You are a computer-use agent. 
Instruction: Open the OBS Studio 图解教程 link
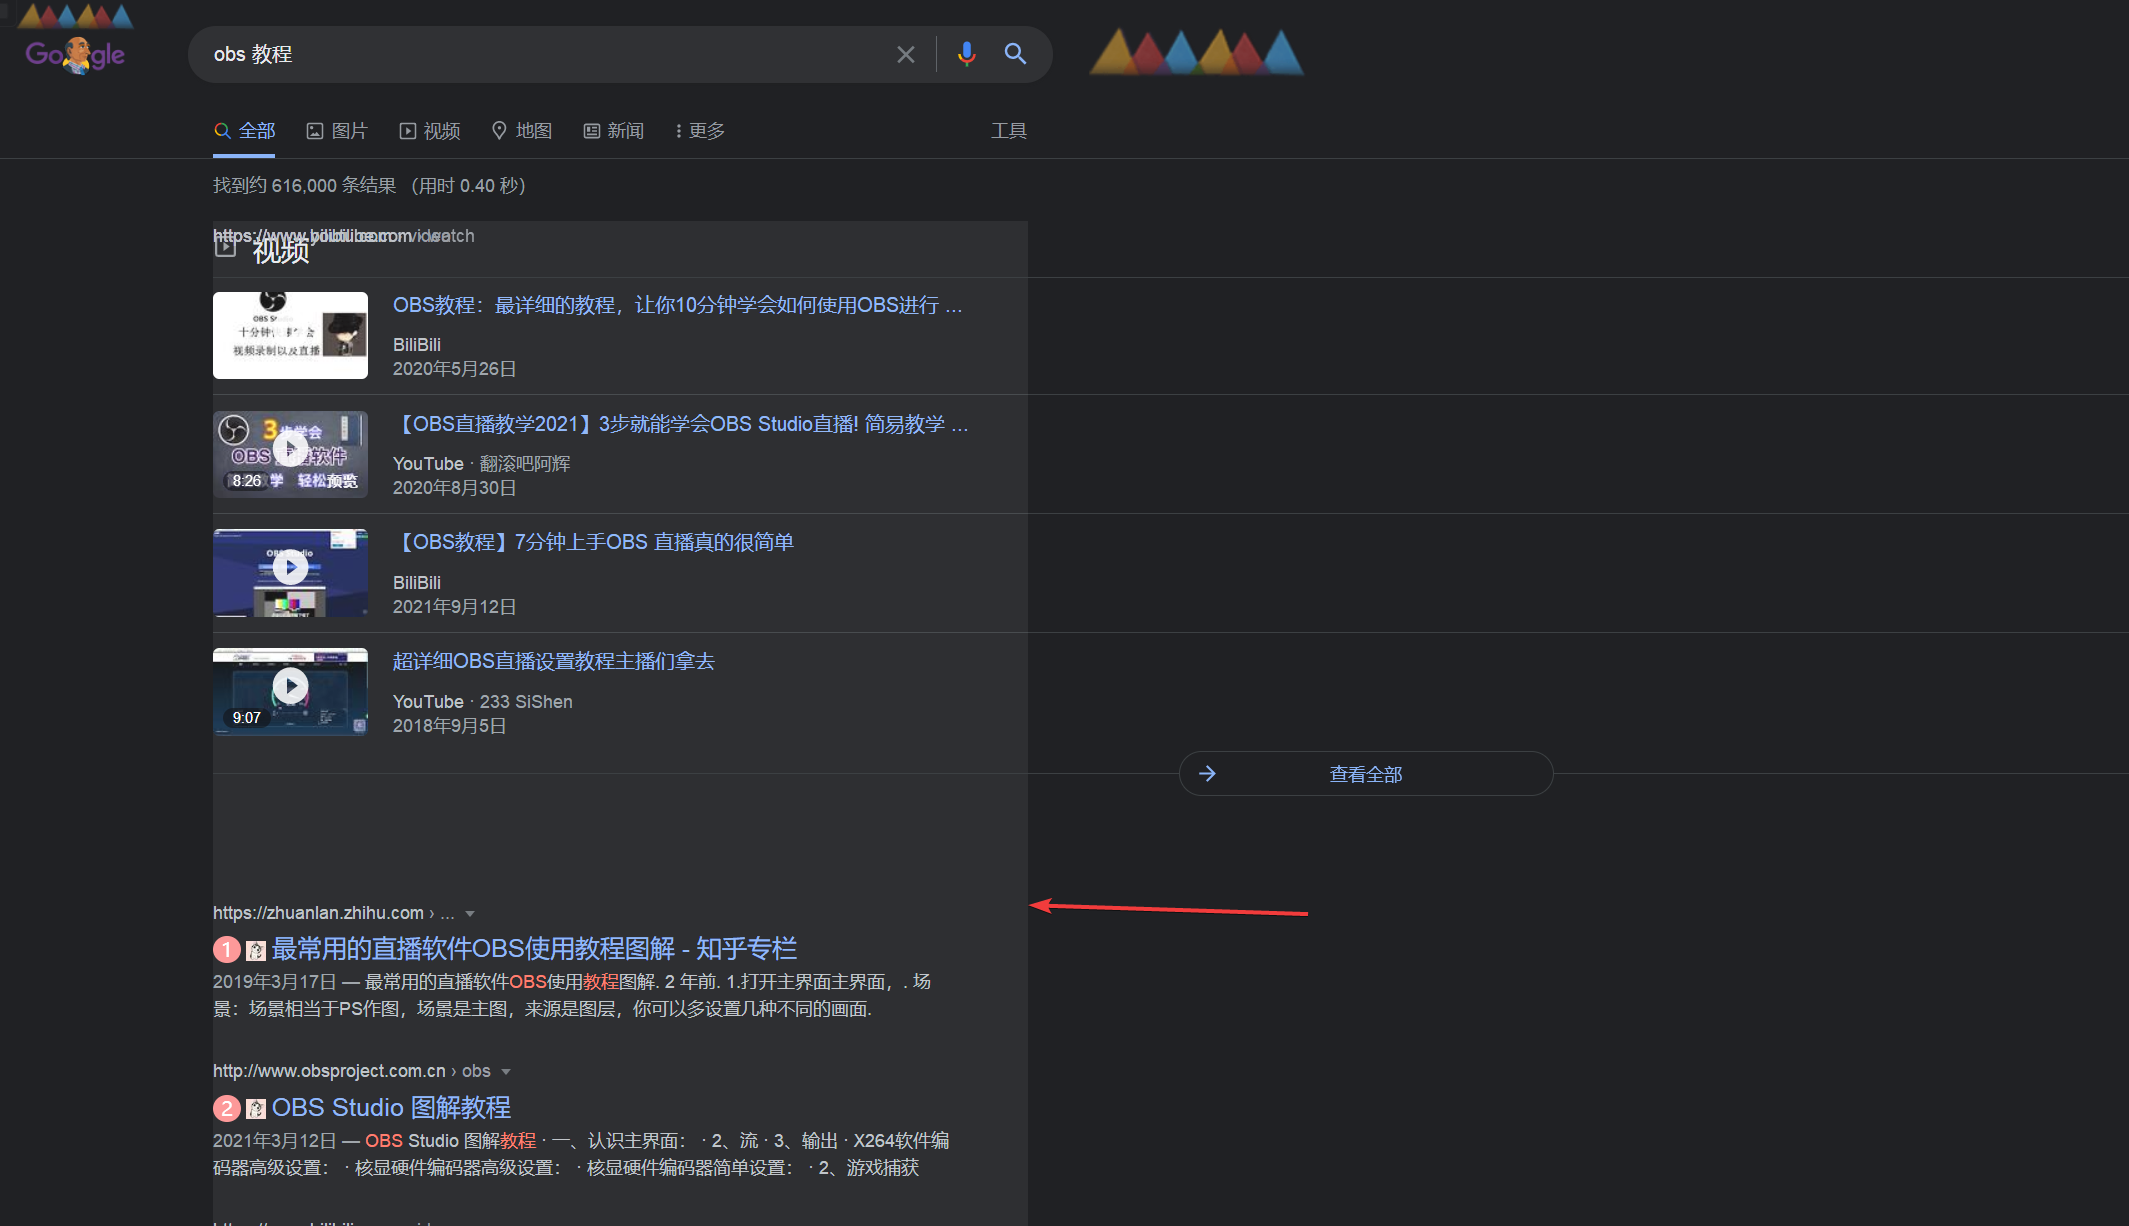391,1107
